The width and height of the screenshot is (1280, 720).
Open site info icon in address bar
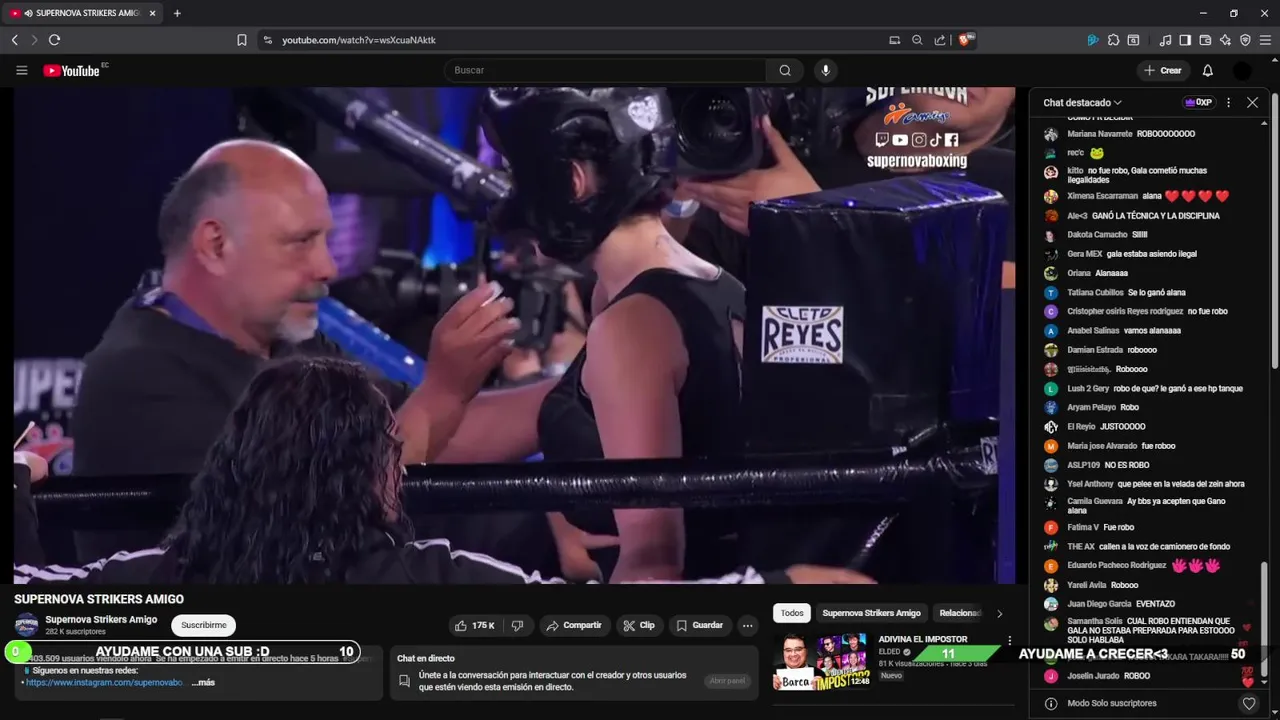point(266,40)
